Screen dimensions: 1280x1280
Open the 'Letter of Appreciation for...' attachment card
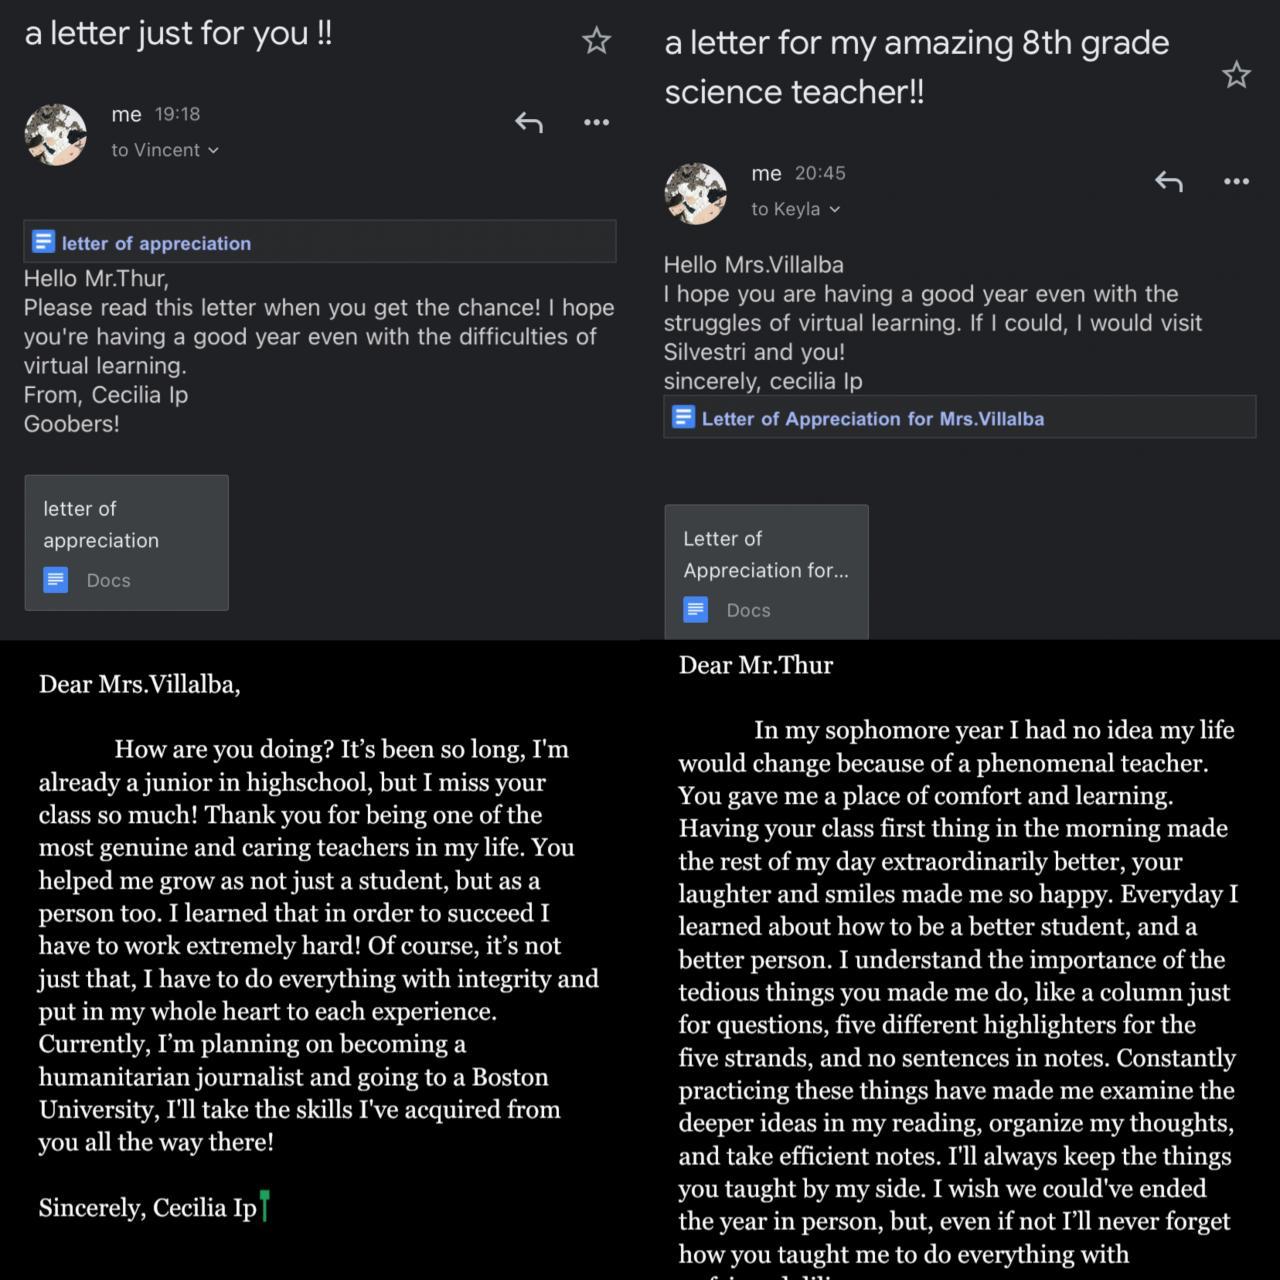pyautogui.click(x=766, y=571)
